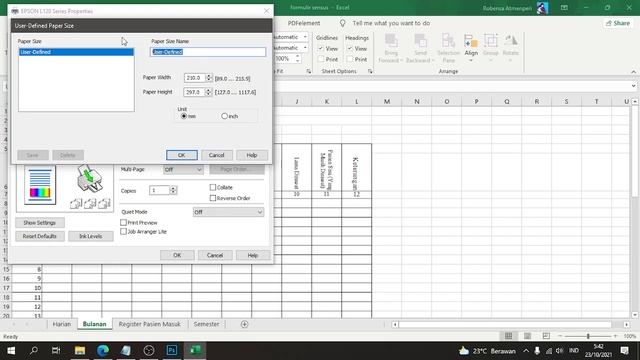Select the mm unit radio button
Screen dimensions: 640x360
click(184, 116)
